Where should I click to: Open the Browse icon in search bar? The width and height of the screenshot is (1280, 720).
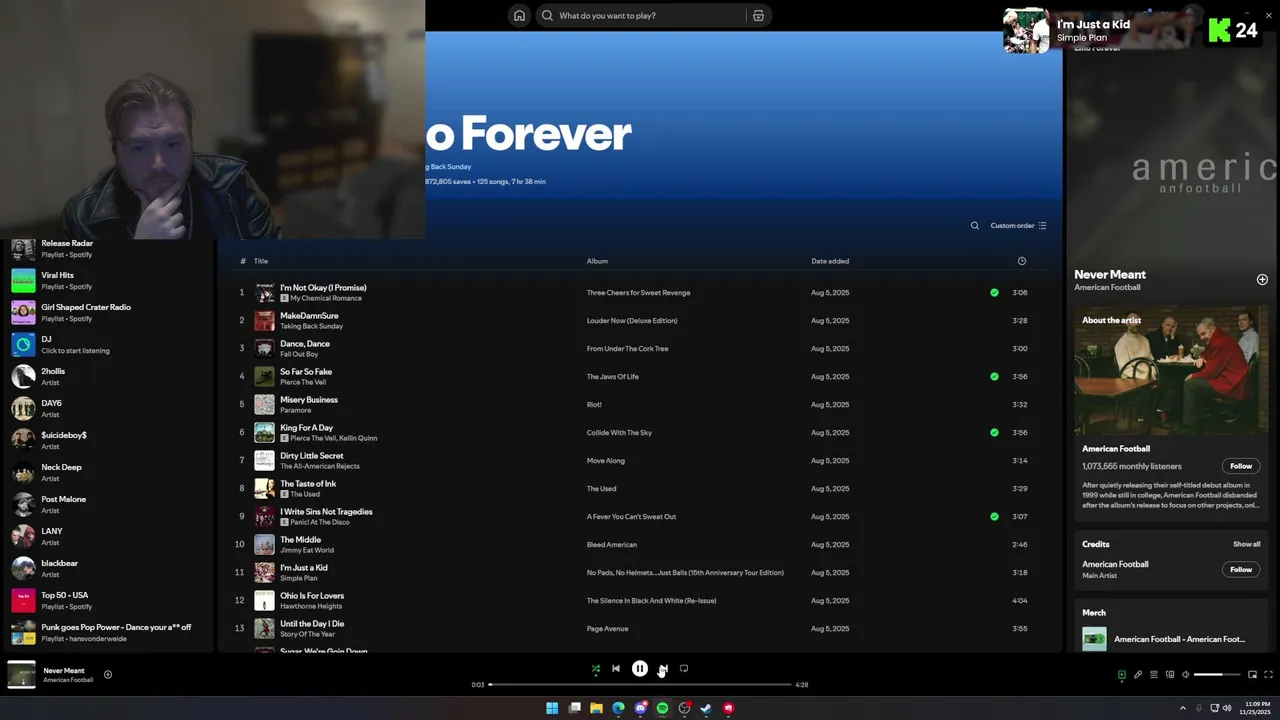(758, 15)
